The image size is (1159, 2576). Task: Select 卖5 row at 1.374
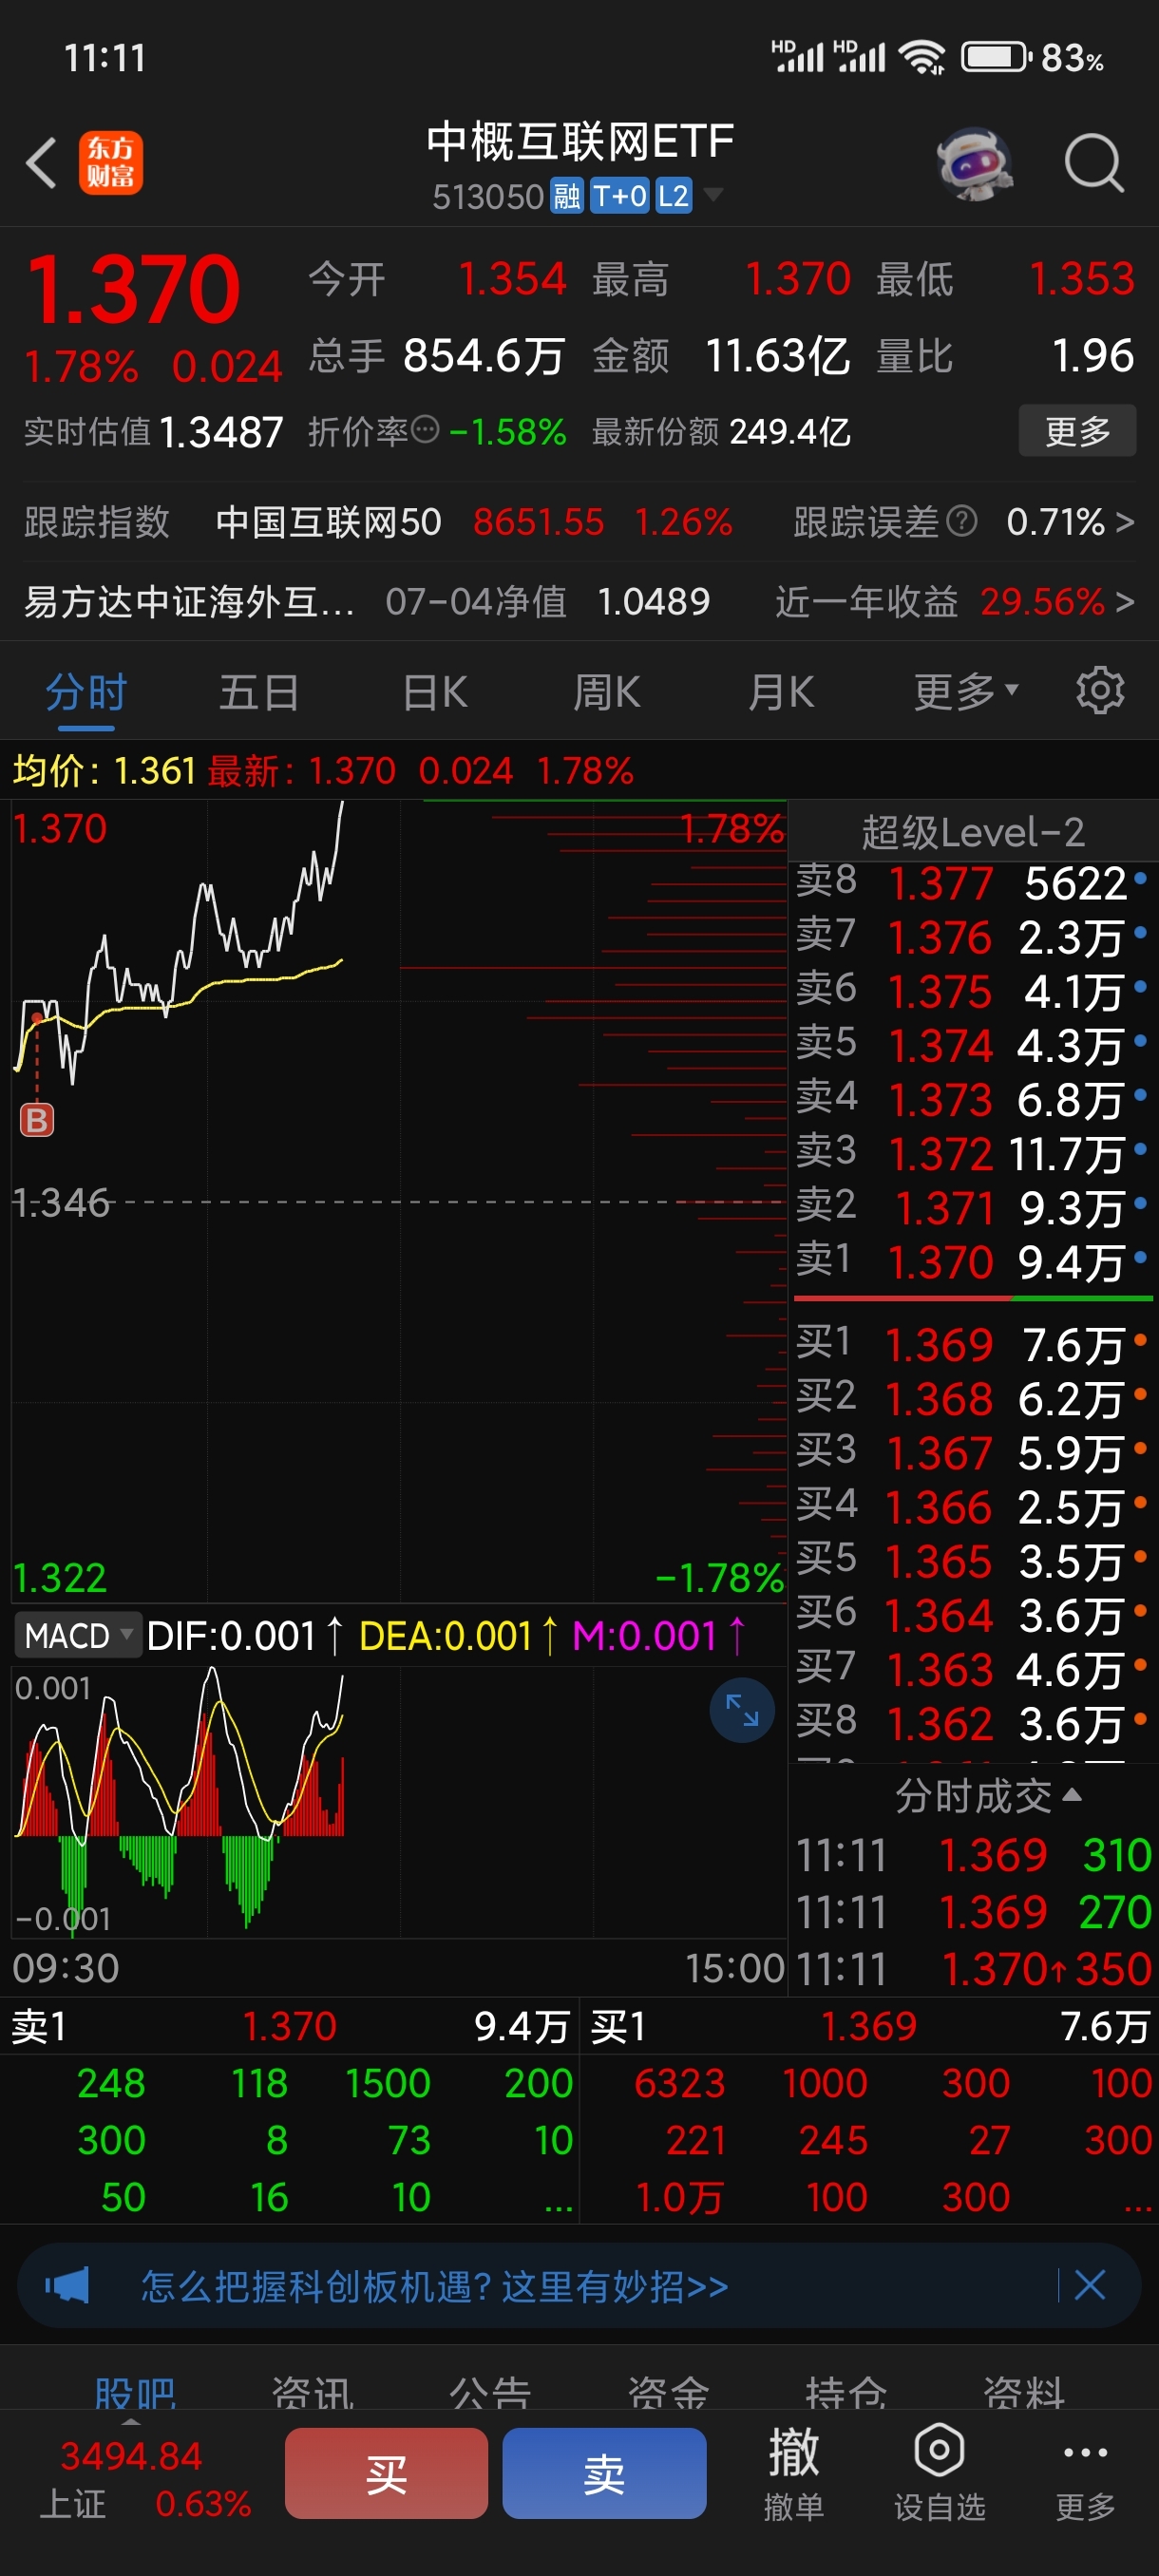click(x=971, y=1045)
